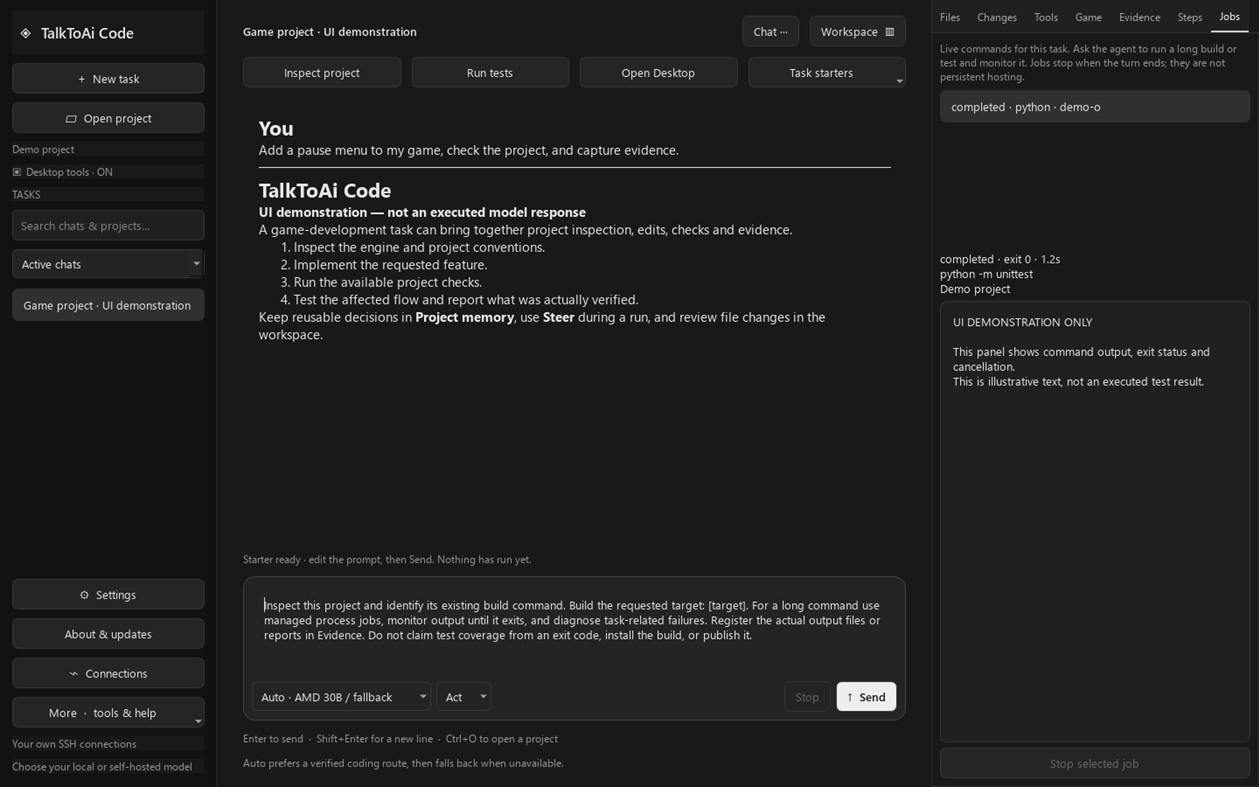Click Inspect project button
The width and height of the screenshot is (1259, 787).
pos(322,73)
